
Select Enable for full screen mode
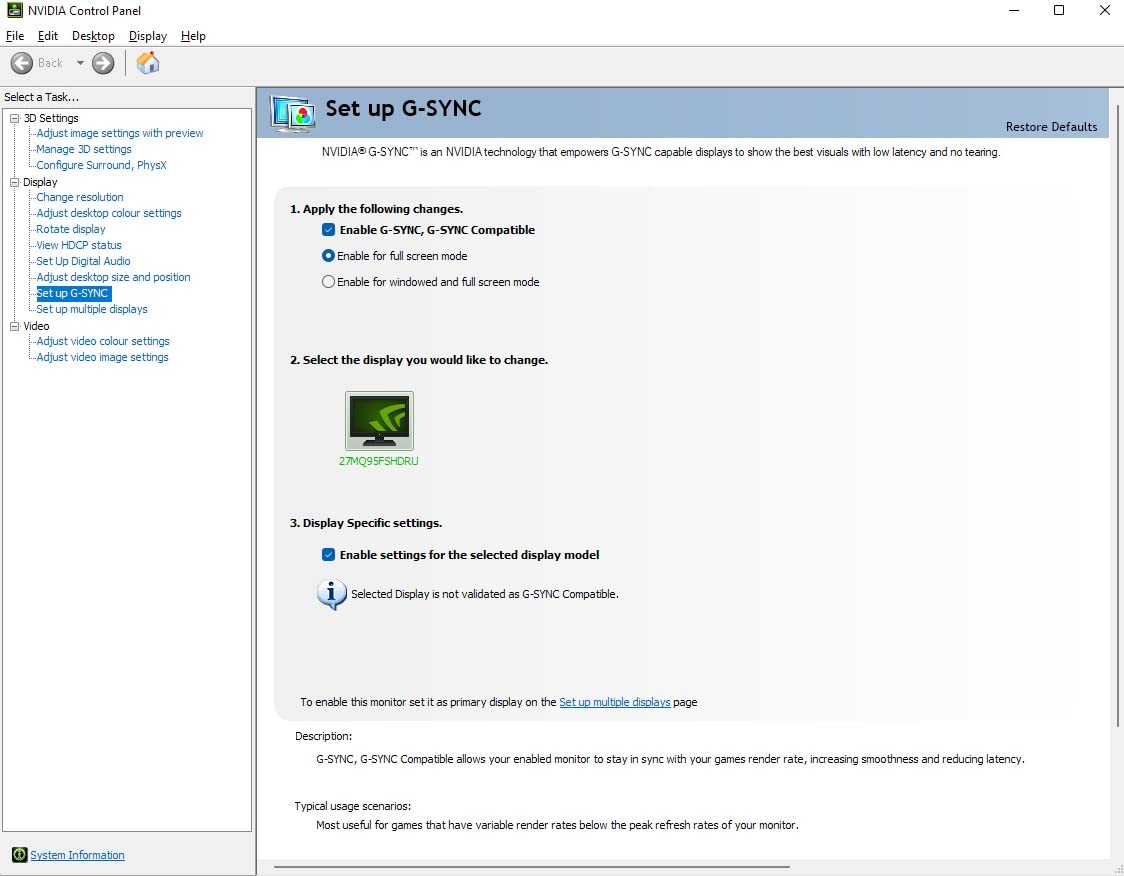(328, 255)
